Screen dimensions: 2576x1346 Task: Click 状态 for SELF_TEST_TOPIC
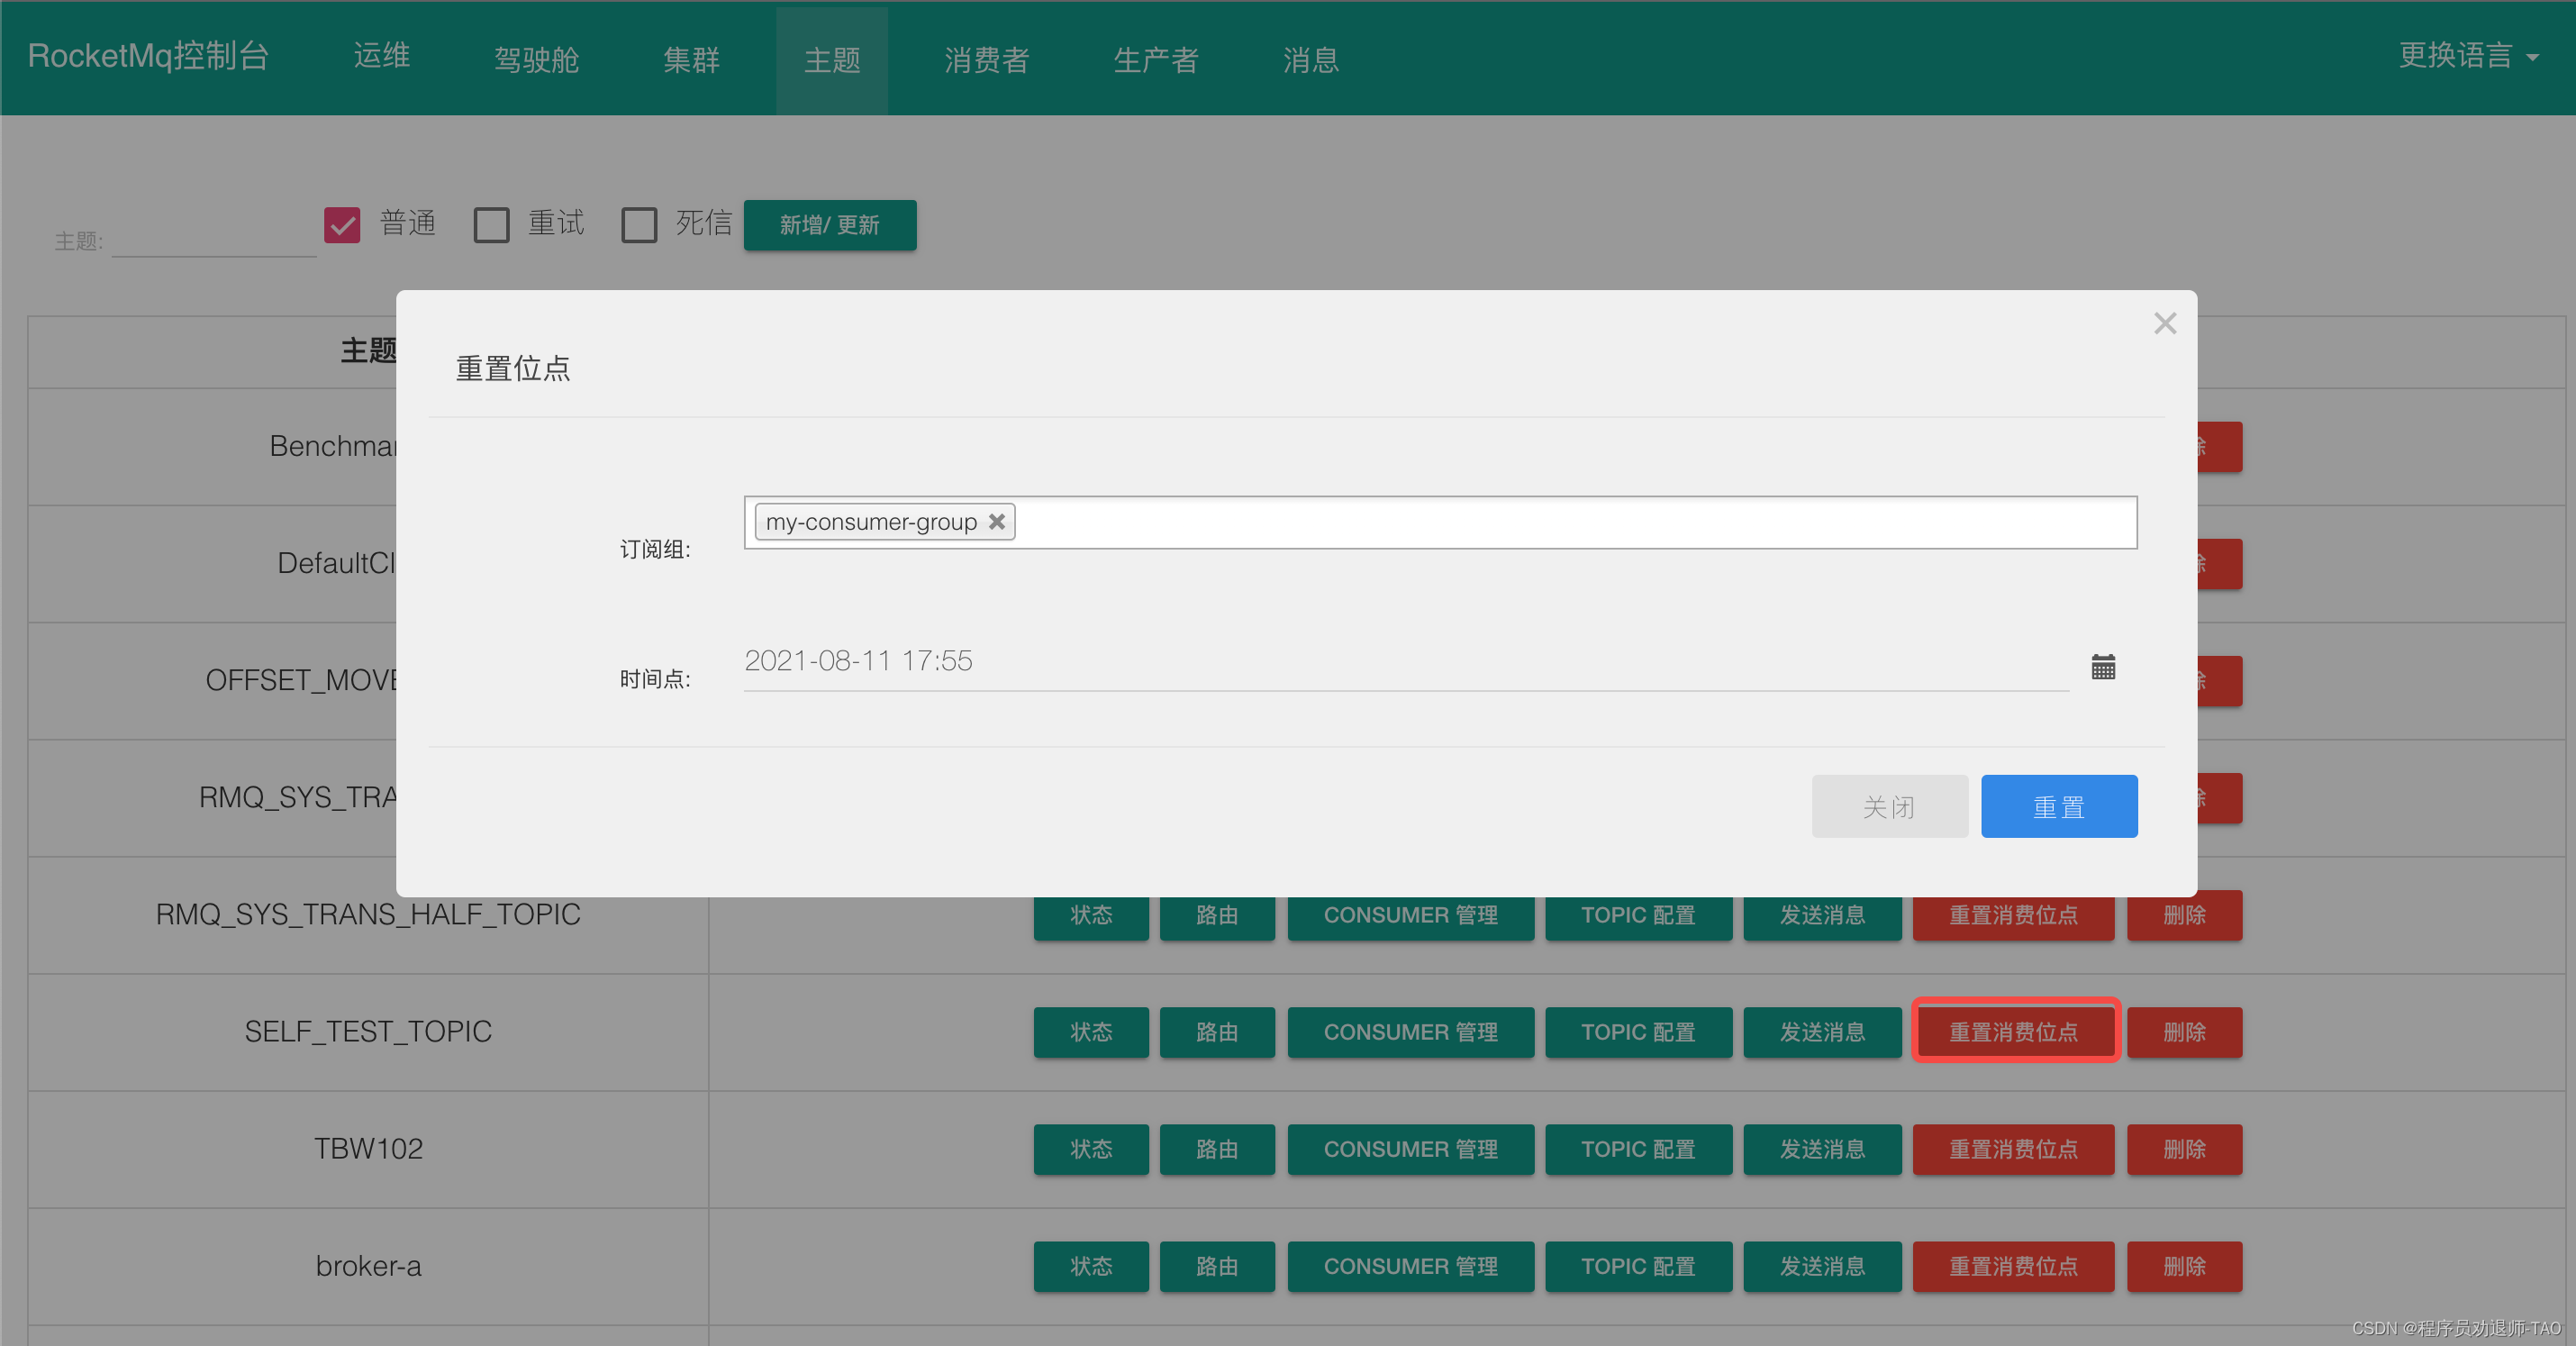point(1090,1032)
